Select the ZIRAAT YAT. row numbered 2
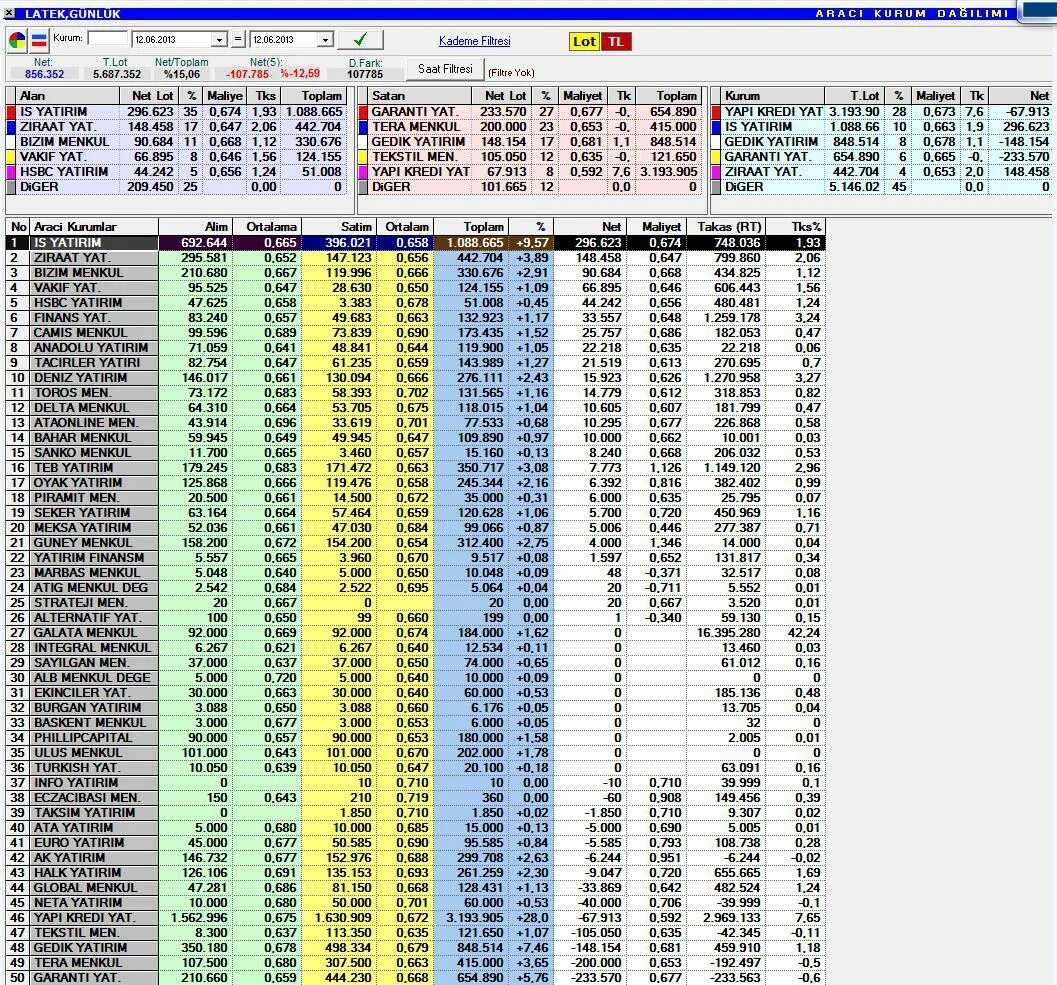 click(415, 258)
